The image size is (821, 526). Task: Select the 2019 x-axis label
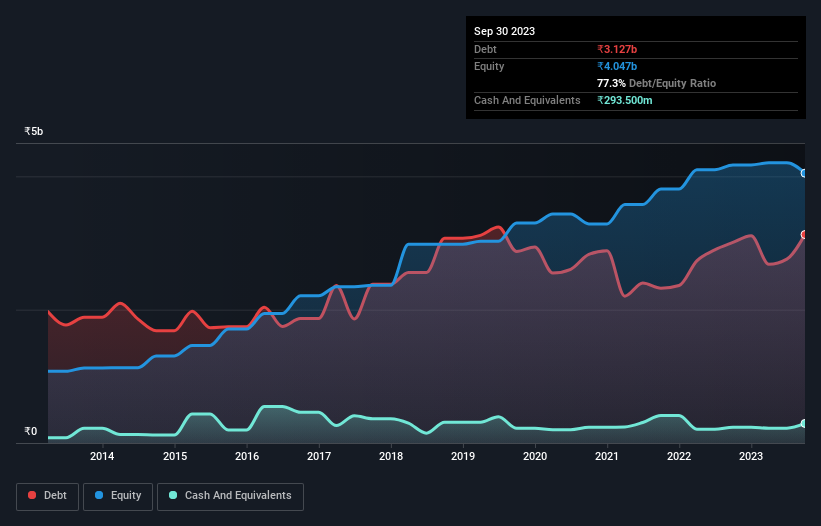point(463,456)
